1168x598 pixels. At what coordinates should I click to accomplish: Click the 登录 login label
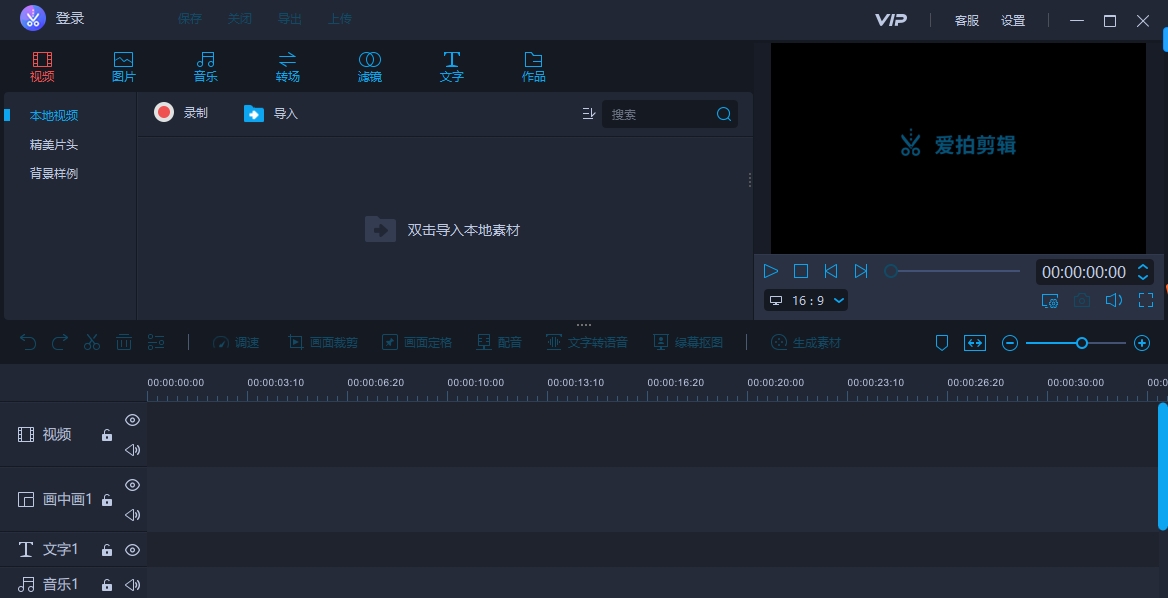coord(70,19)
